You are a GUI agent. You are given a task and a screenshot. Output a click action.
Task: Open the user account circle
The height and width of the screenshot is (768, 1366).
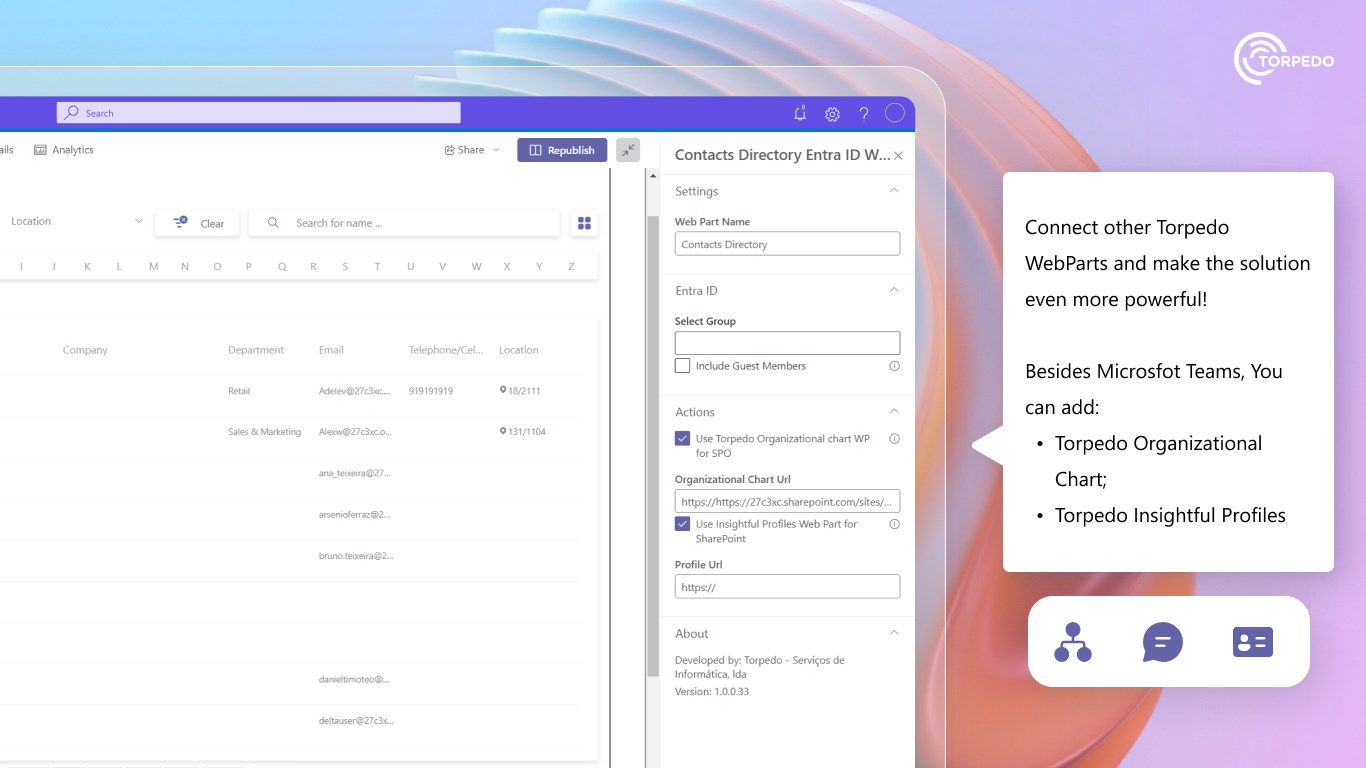click(895, 113)
